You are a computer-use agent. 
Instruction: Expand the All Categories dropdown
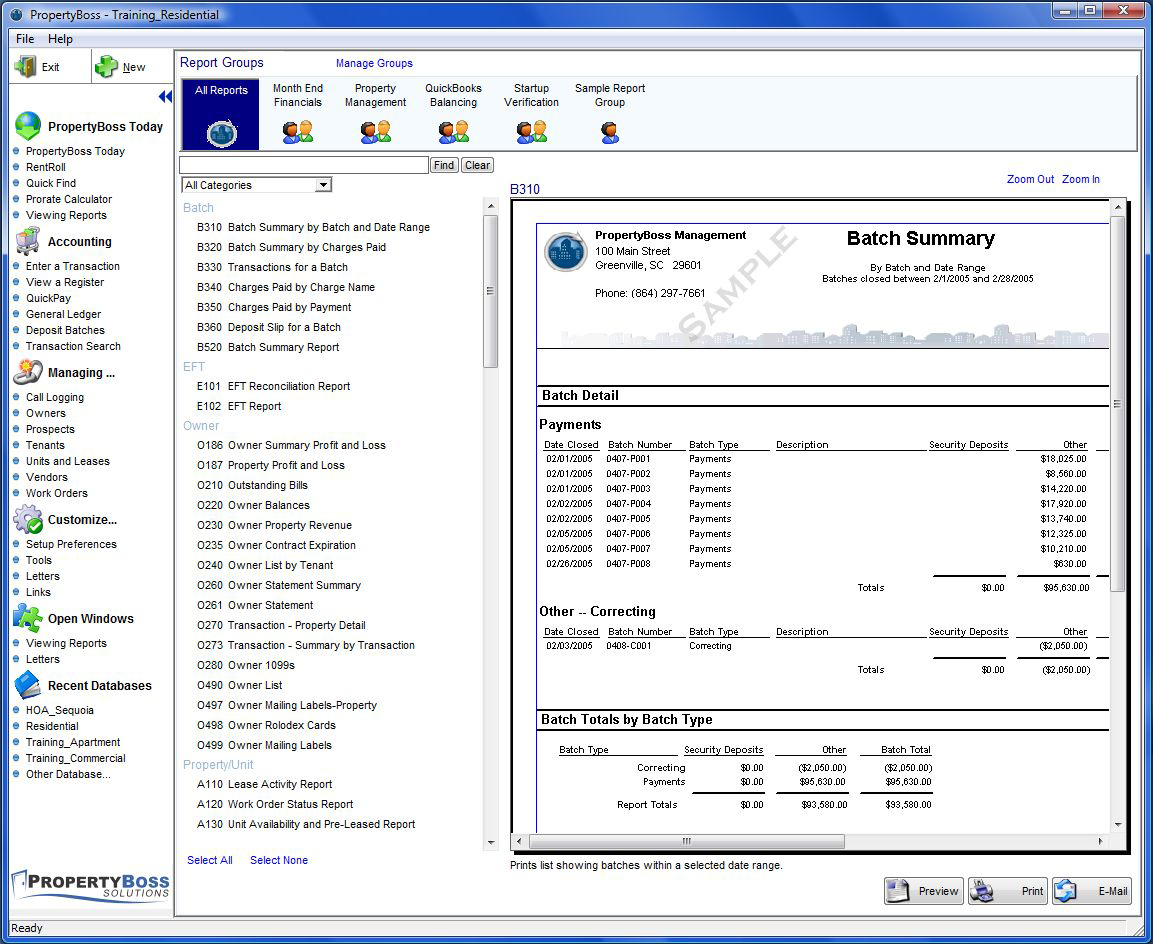click(x=323, y=185)
